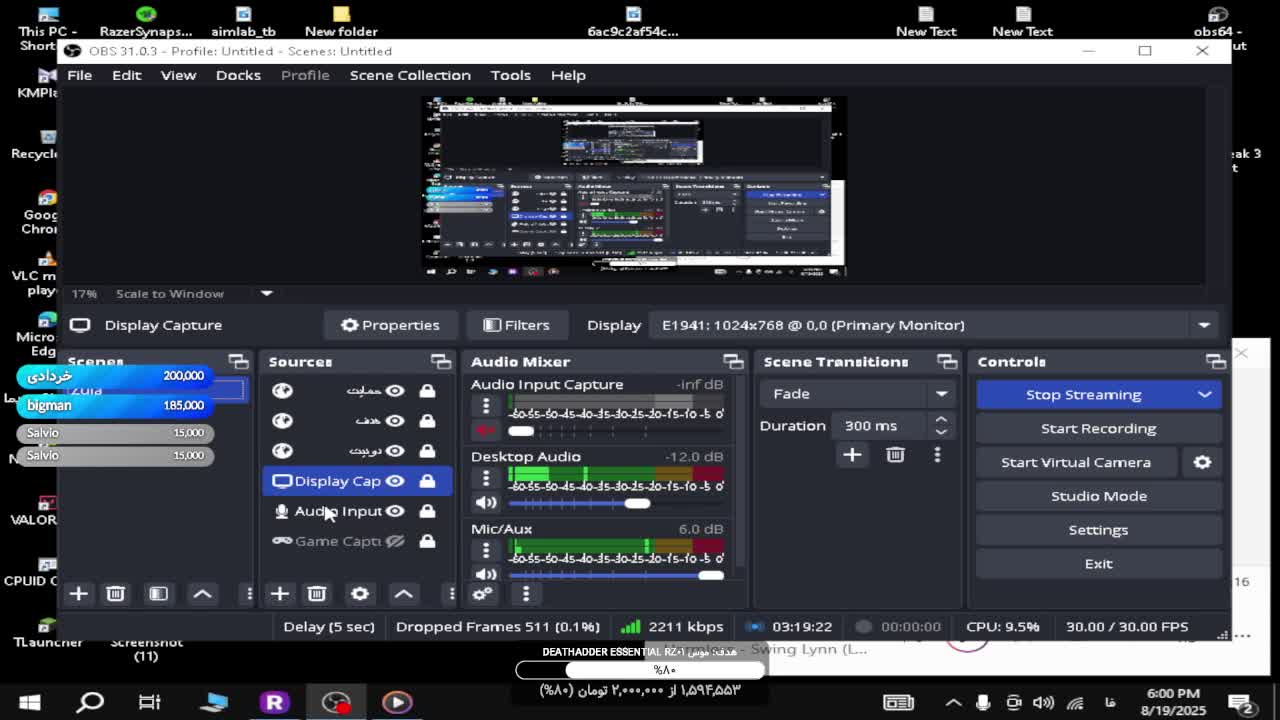Viewport: 1280px width, 720px height.
Task: Add a transition with plus icon
Action: (852, 455)
